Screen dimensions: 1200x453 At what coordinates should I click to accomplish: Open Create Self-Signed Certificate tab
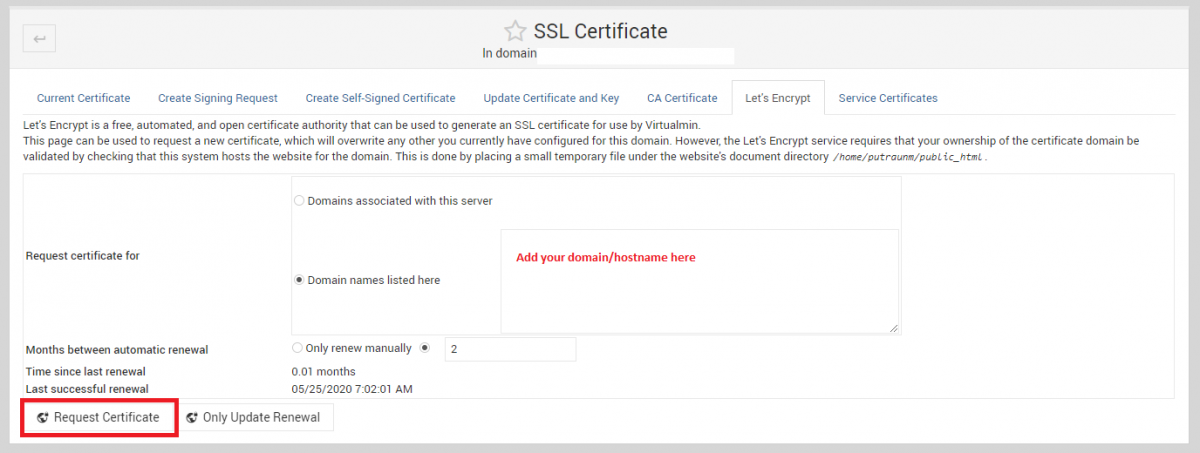point(381,98)
